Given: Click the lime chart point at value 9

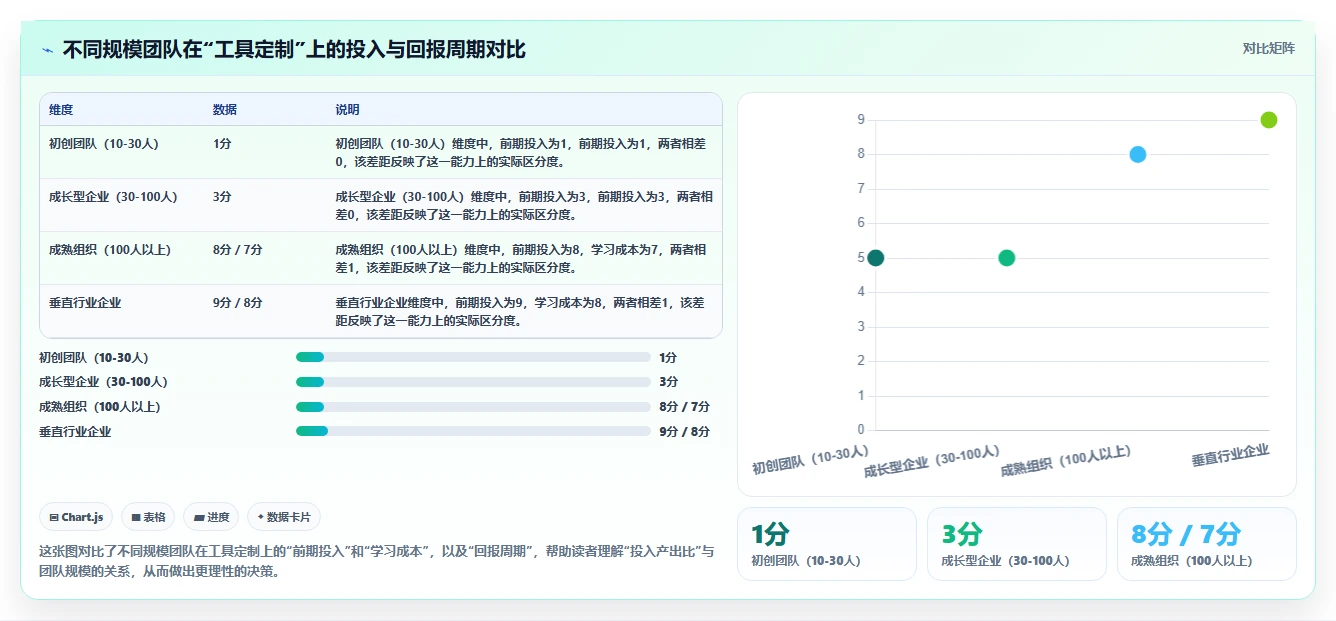Looking at the screenshot, I should tap(1269, 120).
